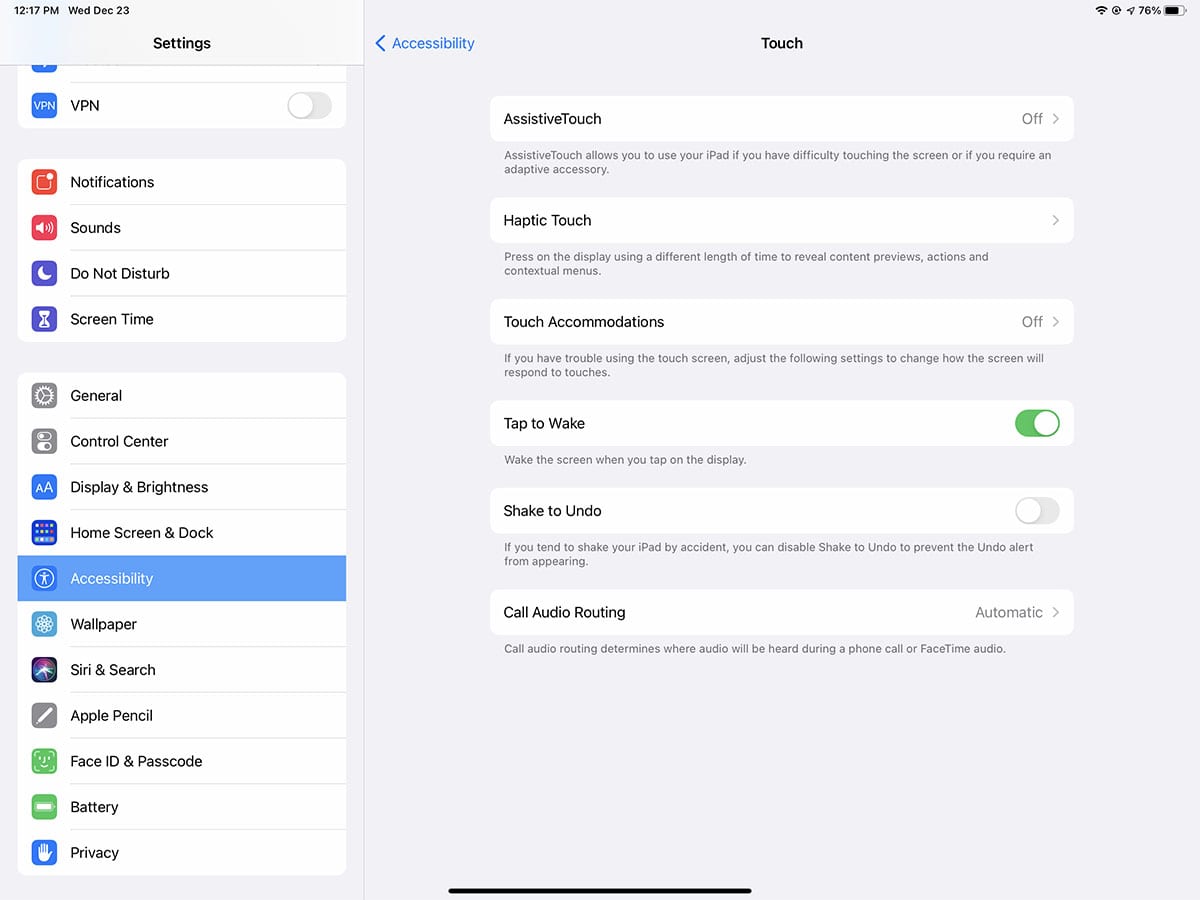The image size is (1200, 900).
Task: Tap the Face ID & Passcode icon
Action: [x=44, y=761]
